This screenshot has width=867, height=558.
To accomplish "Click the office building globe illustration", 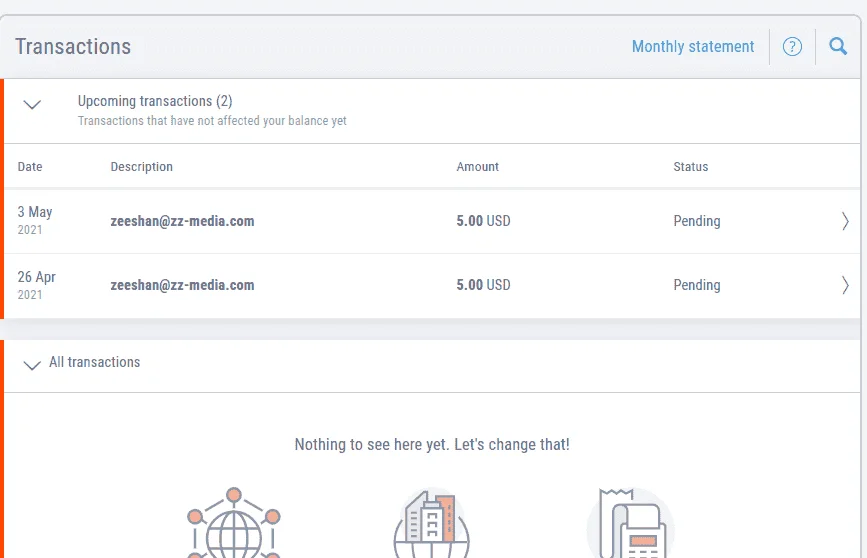I will tap(431, 524).
